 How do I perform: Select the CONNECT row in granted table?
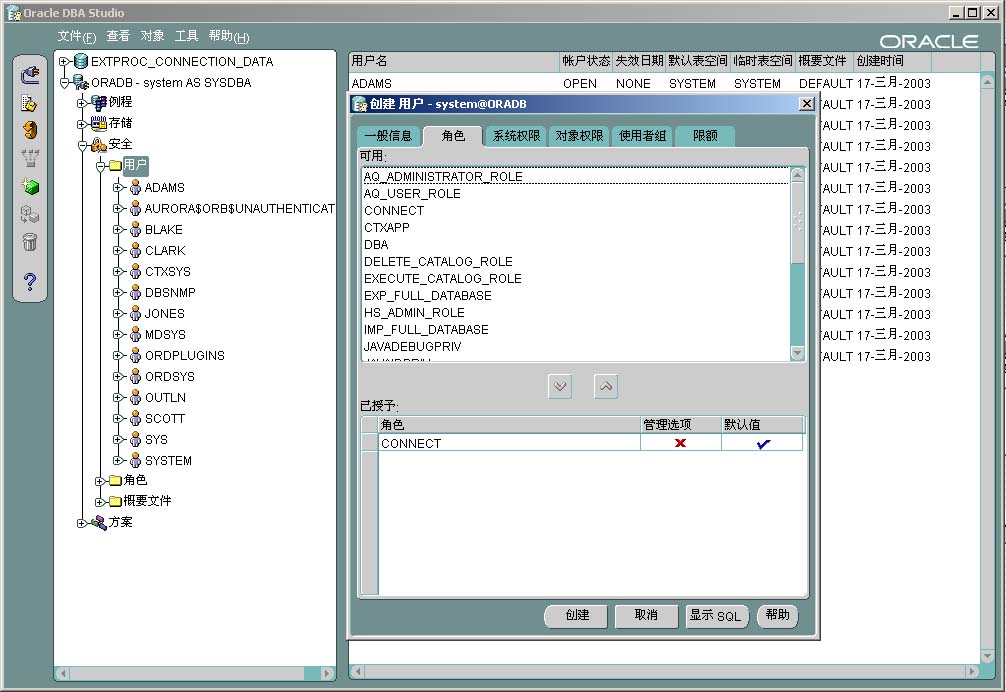click(581, 443)
